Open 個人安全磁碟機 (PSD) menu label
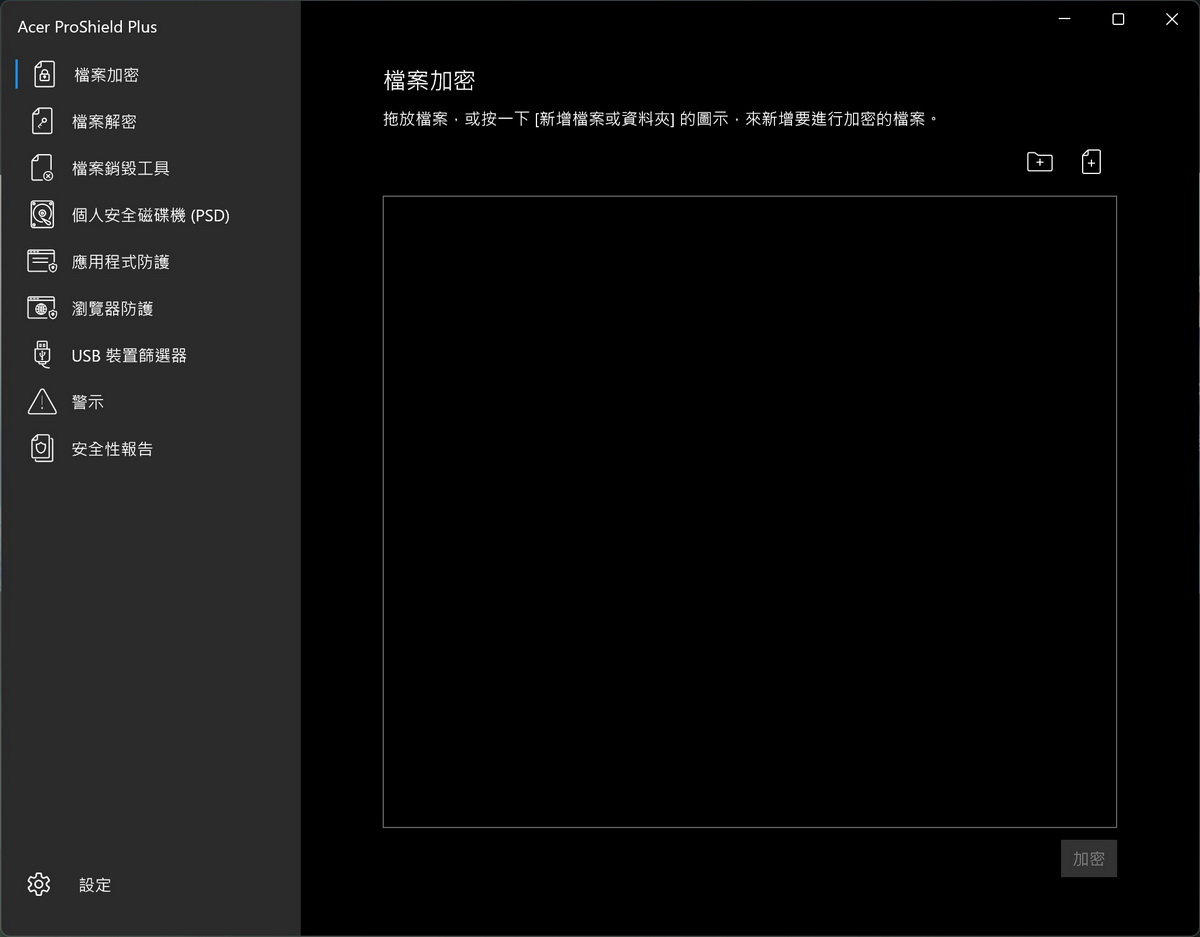 (x=151, y=215)
